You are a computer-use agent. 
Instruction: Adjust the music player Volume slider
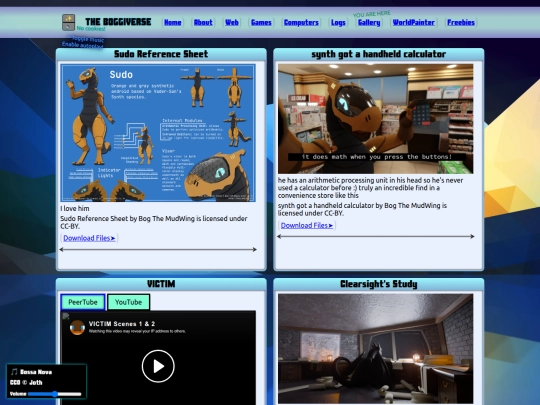[x=54, y=394]
